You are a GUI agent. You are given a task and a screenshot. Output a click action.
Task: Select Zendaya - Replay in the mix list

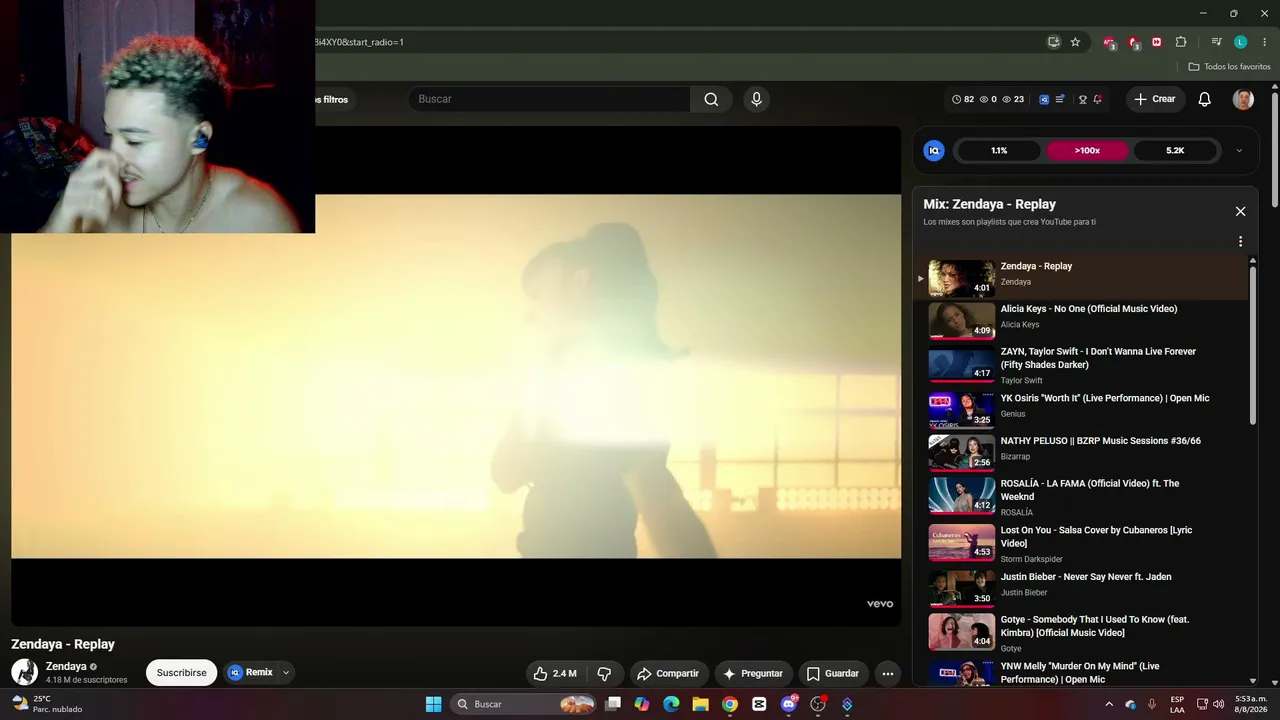pyautogui.click(x=1082, y=277)
